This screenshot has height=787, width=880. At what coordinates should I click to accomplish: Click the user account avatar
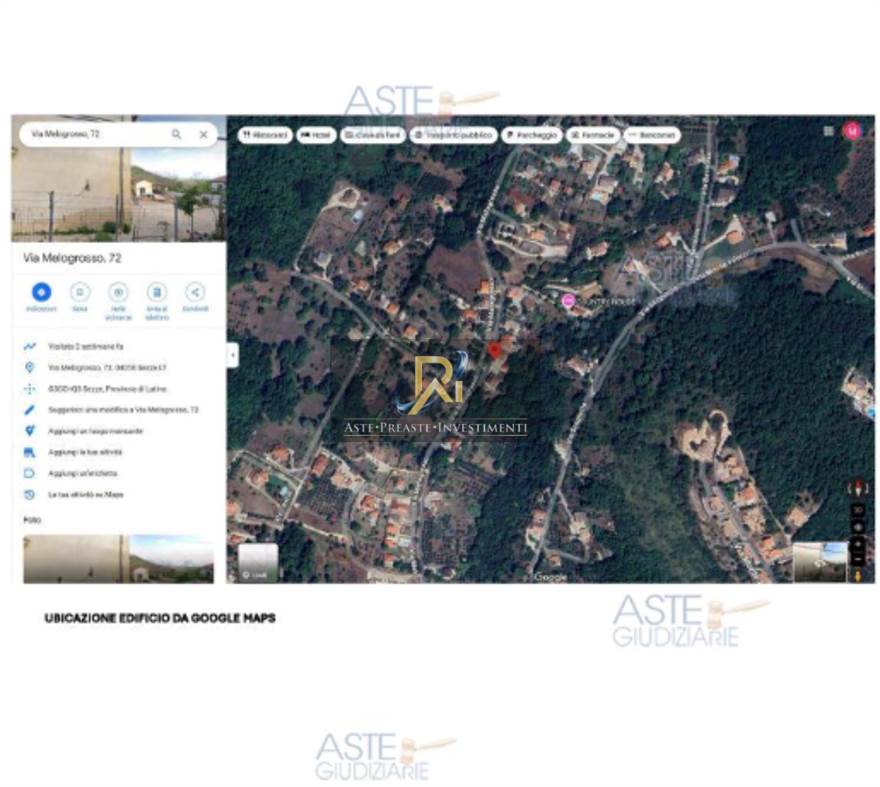coord(852,131)
